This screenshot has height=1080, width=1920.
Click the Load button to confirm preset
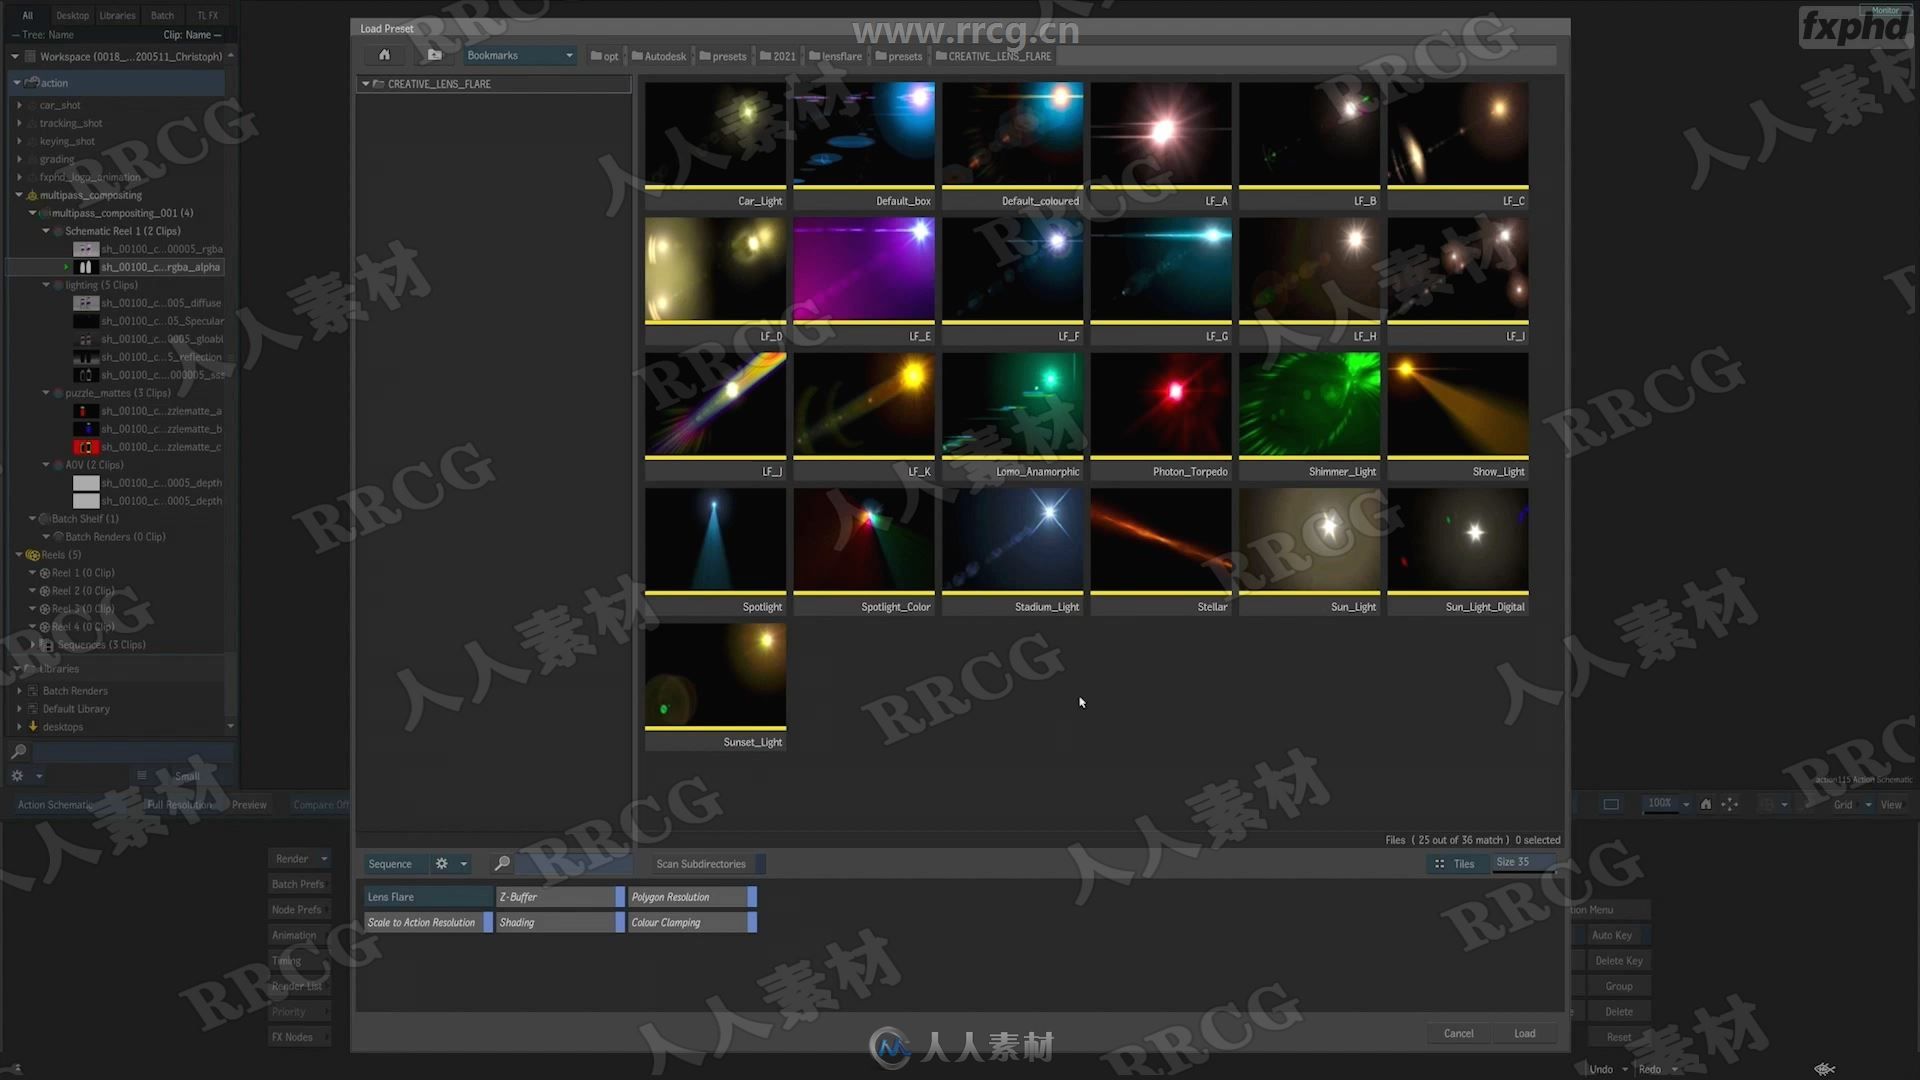(1524, 1033)
